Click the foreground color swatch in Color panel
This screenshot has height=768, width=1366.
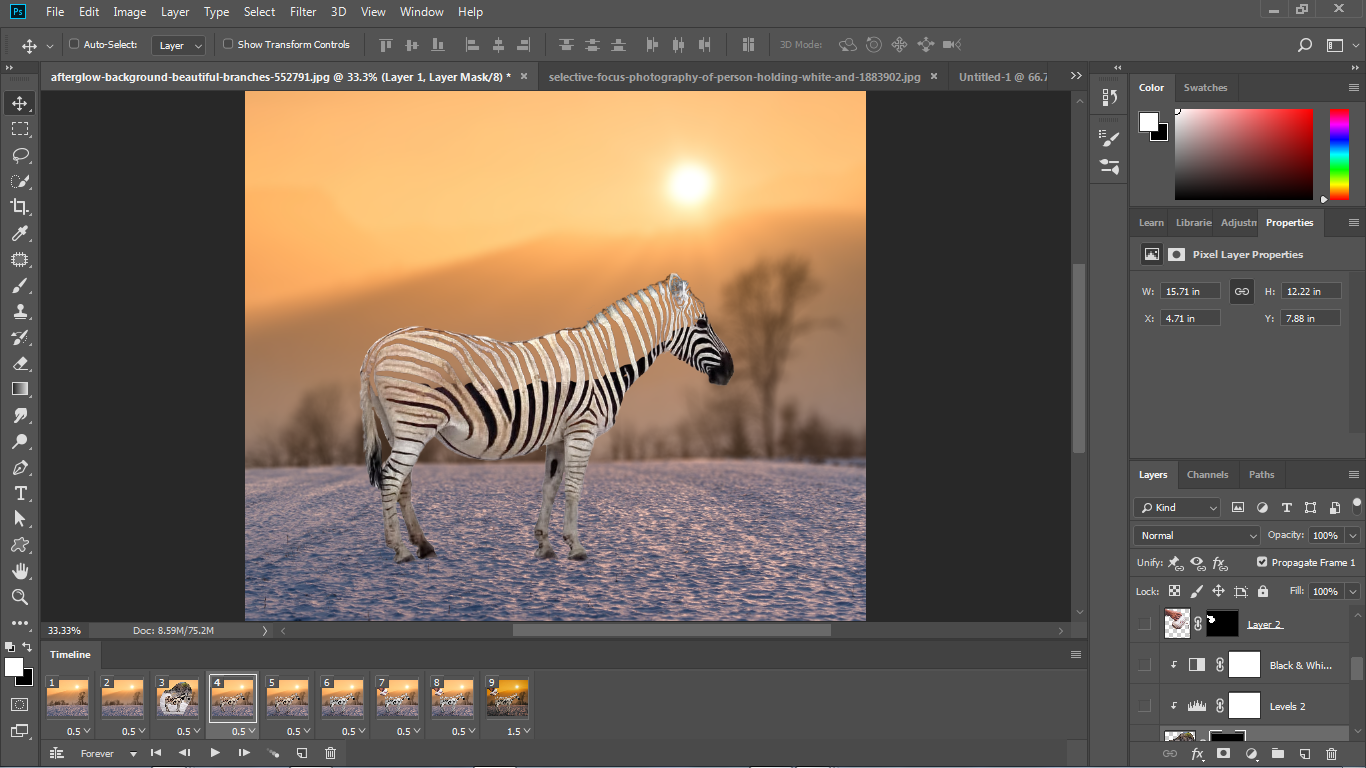[1149, 122]
